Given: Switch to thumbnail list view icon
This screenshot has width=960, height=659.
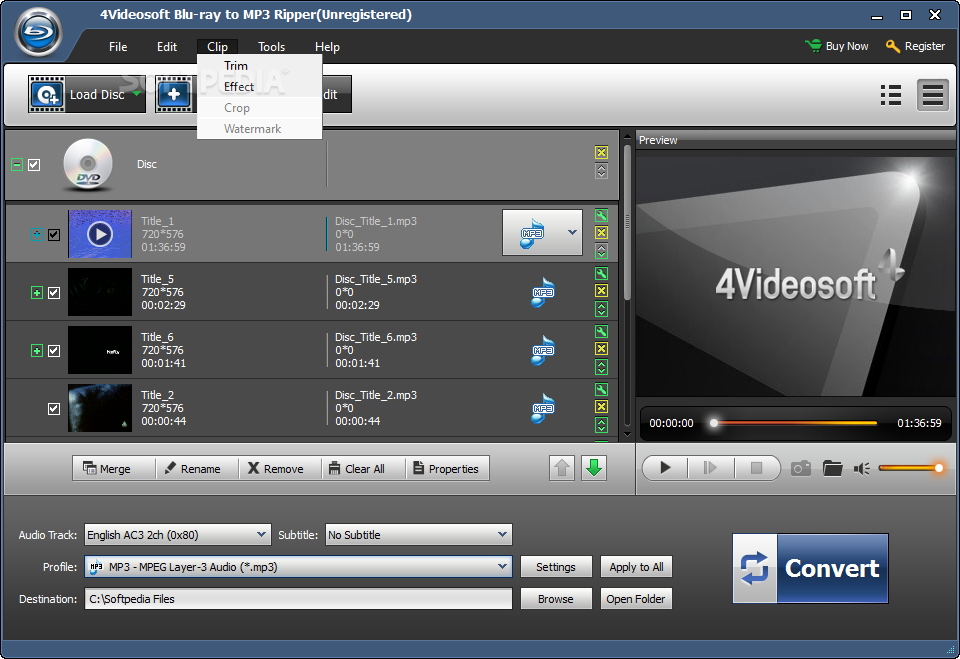Looking at the screenshot, I should tap(891, 95).
